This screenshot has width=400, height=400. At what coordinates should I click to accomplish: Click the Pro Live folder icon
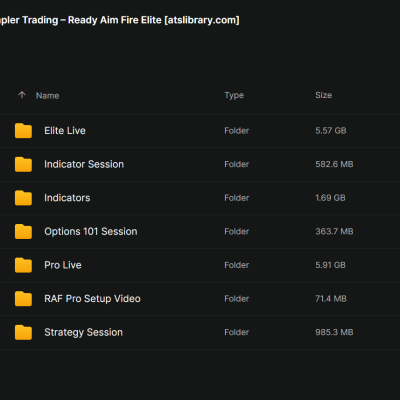pos(23,265)
